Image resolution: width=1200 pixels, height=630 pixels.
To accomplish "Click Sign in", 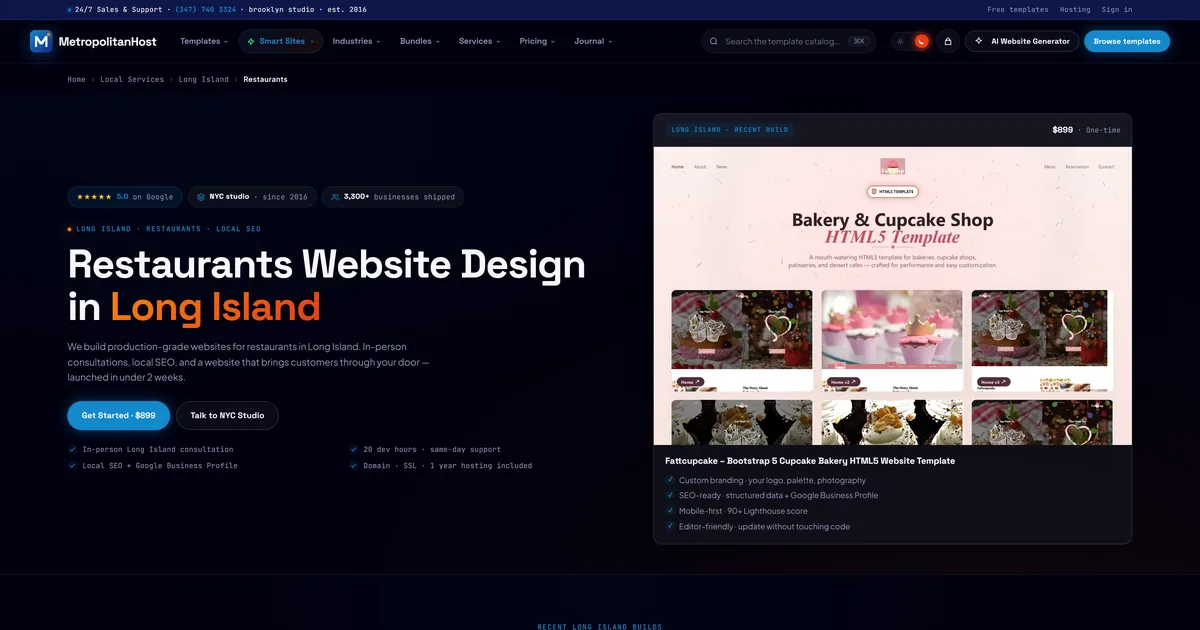I will [1117, 9].
